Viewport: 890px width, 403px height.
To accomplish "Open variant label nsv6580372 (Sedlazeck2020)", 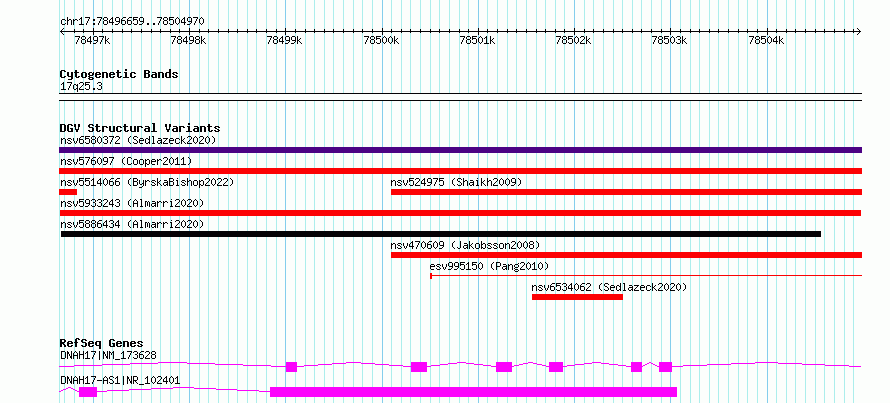I will [x=138, y=140].
